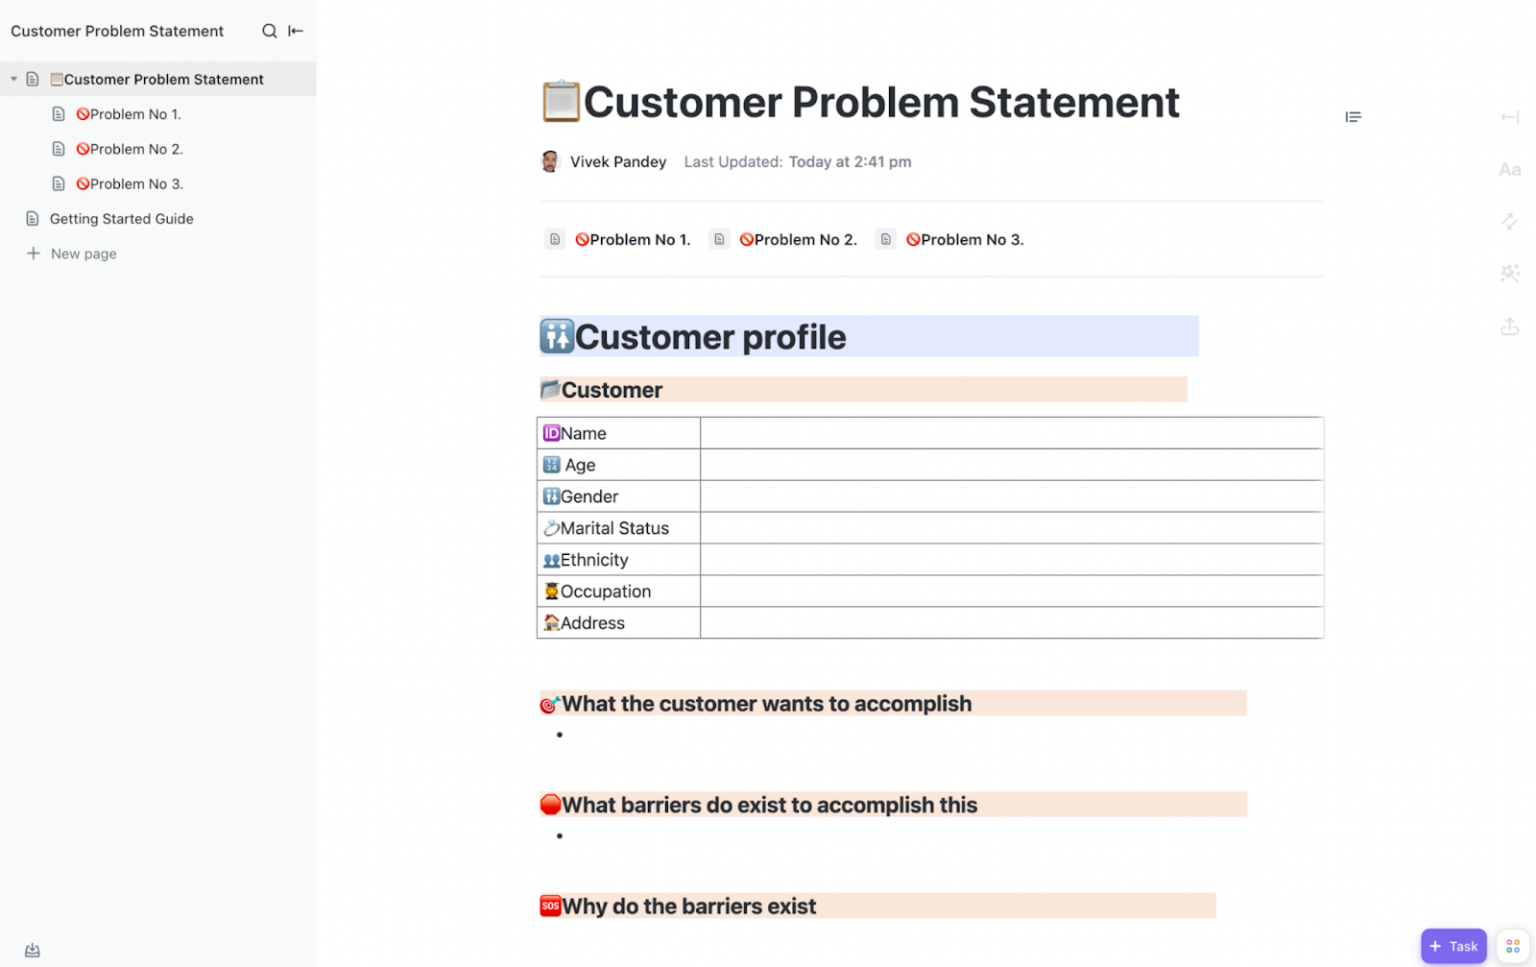Open the Problem No 1 subpage link
This screenshot has width=1536, height=967.
coord(633,239)
